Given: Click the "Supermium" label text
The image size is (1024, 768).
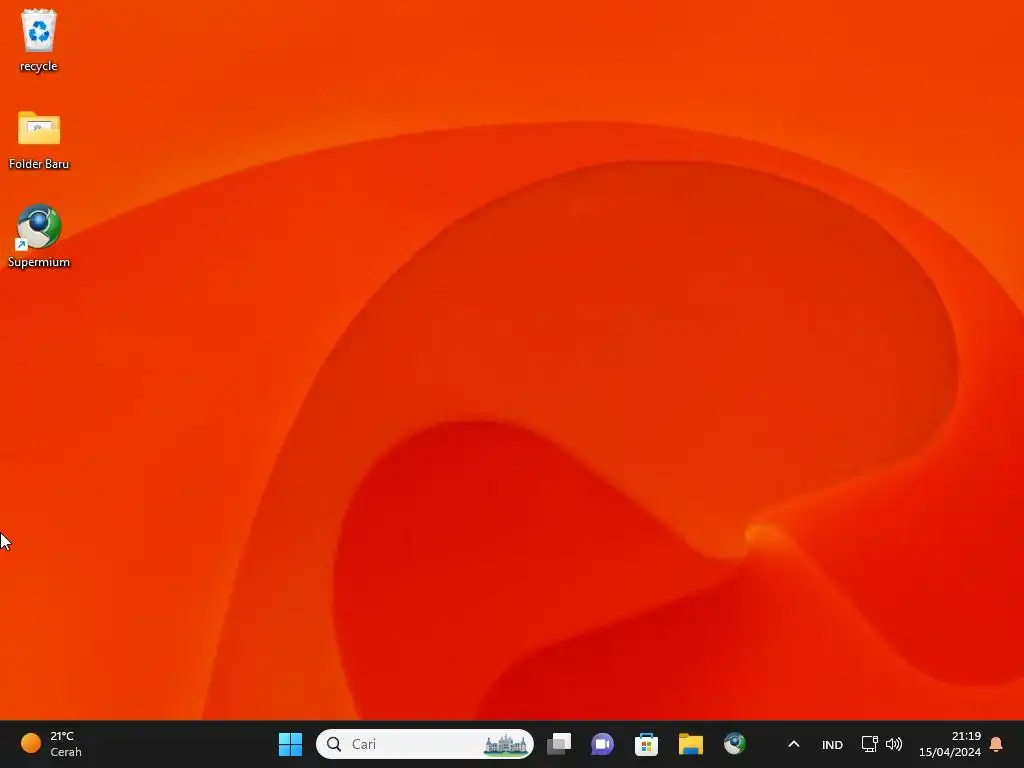Looking at the screenshot, I should (39, 262).
